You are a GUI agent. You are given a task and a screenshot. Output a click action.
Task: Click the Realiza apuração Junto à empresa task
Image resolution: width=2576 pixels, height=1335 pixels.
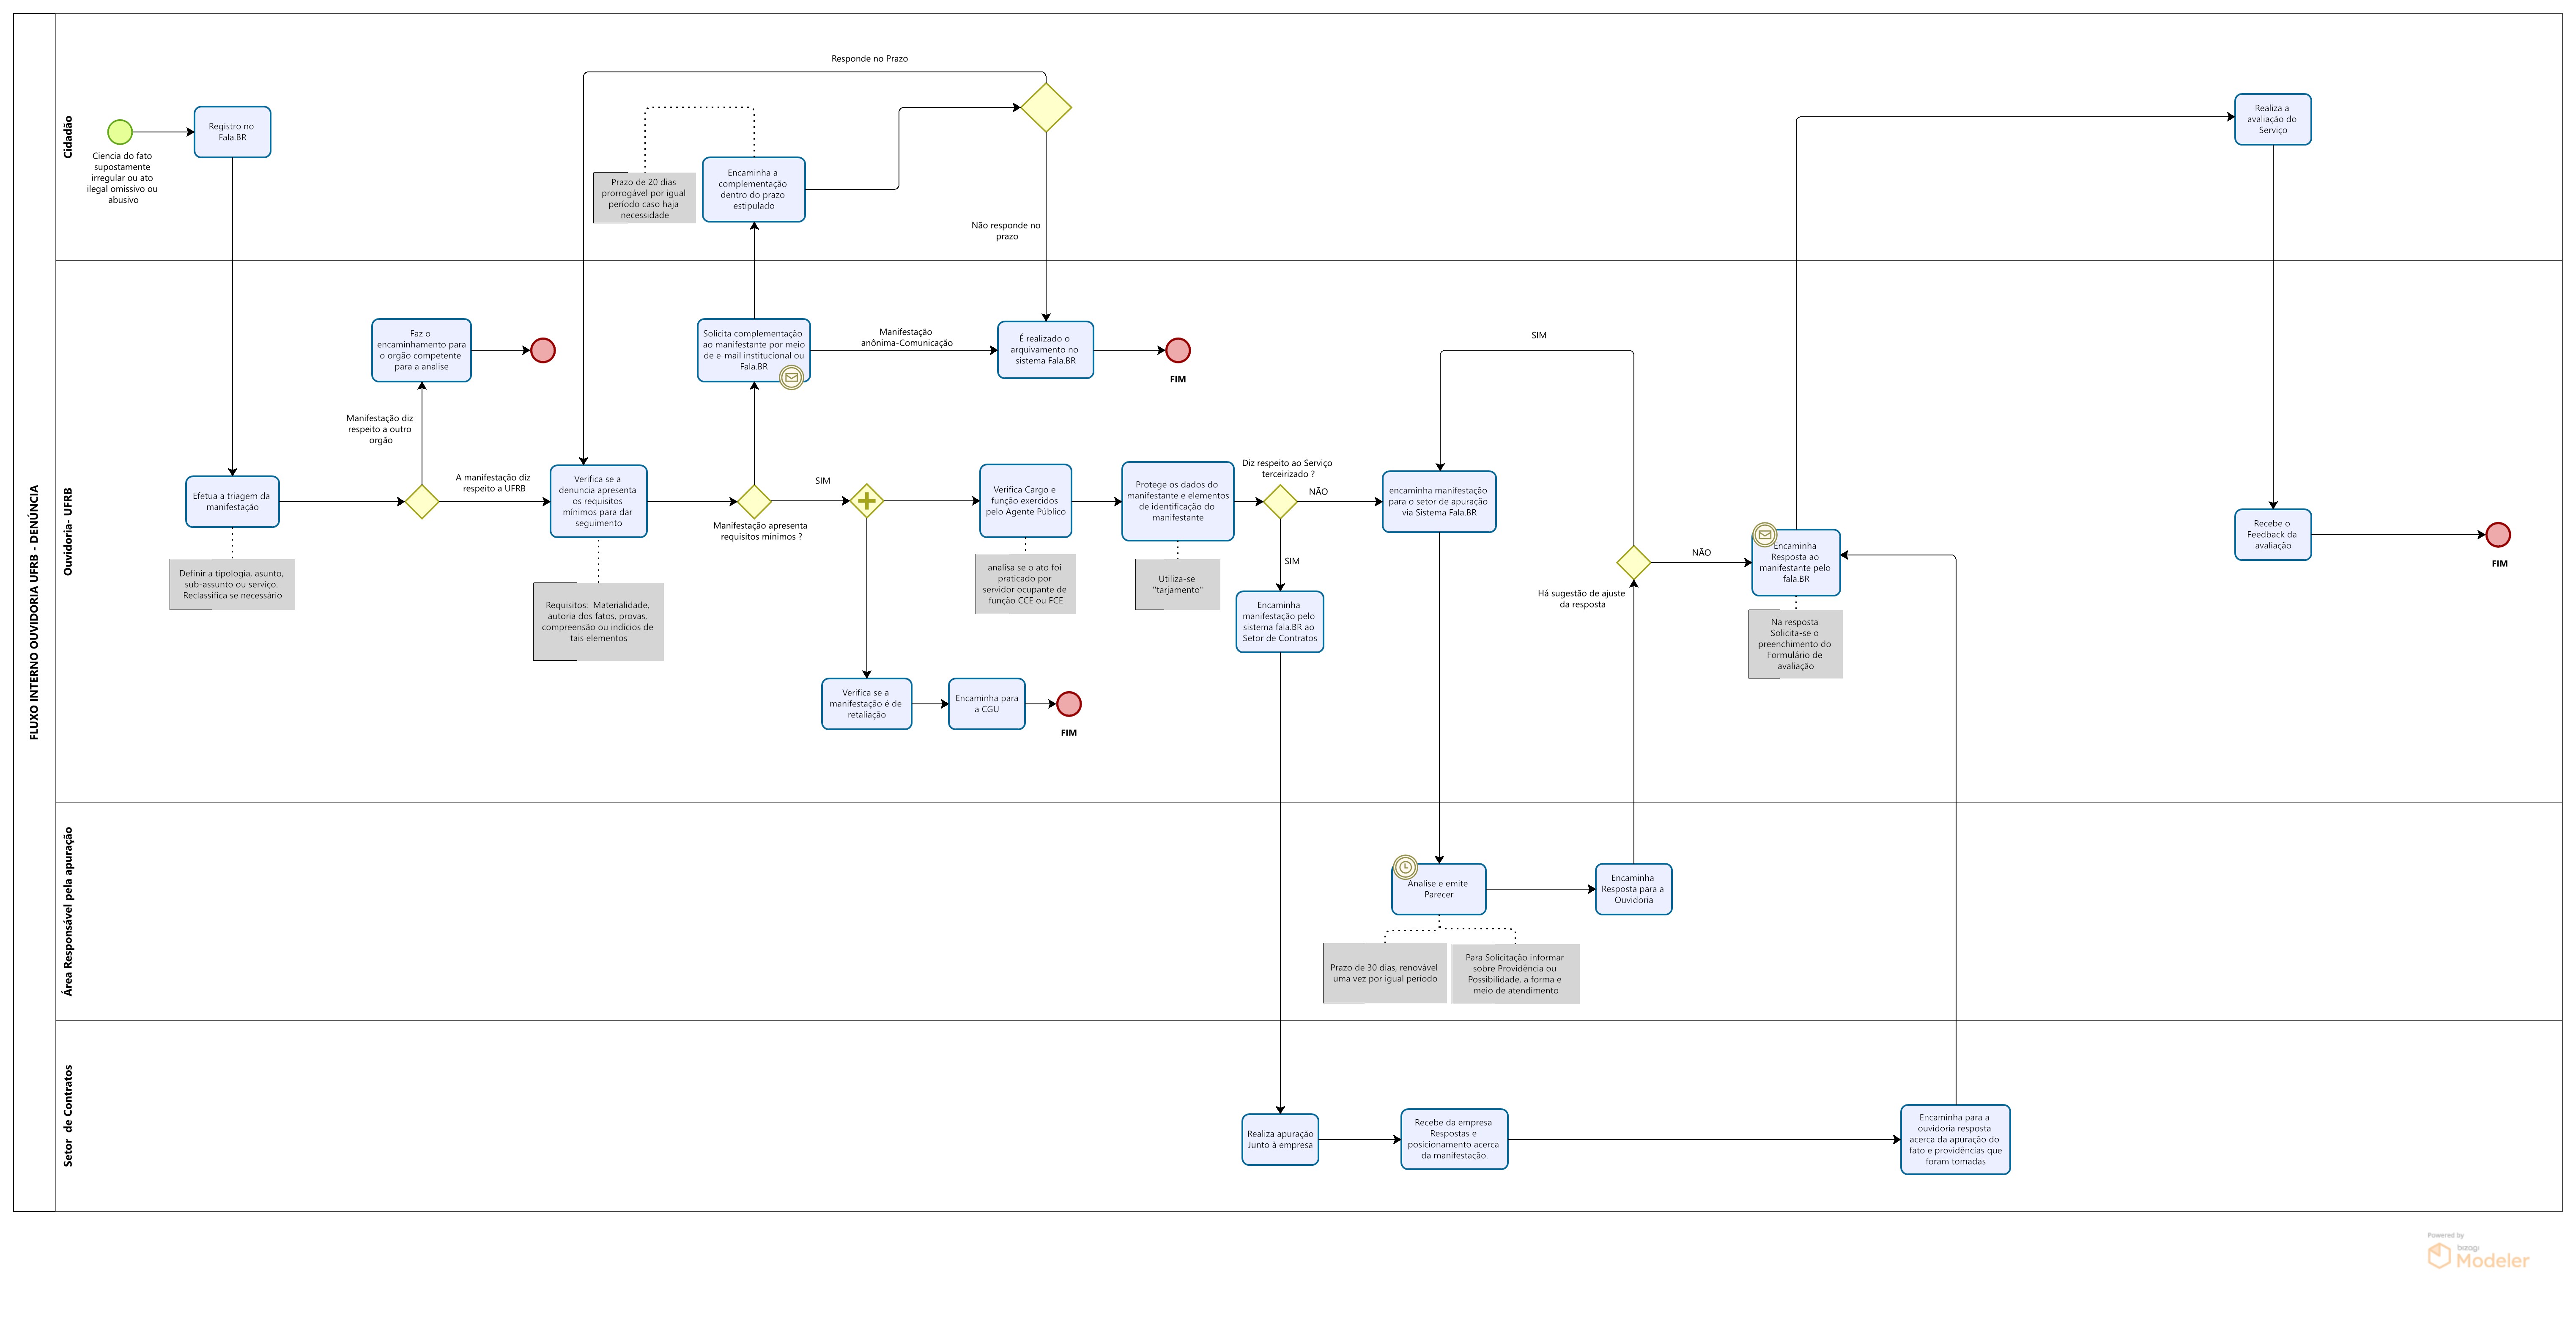pos(1280,1139)
